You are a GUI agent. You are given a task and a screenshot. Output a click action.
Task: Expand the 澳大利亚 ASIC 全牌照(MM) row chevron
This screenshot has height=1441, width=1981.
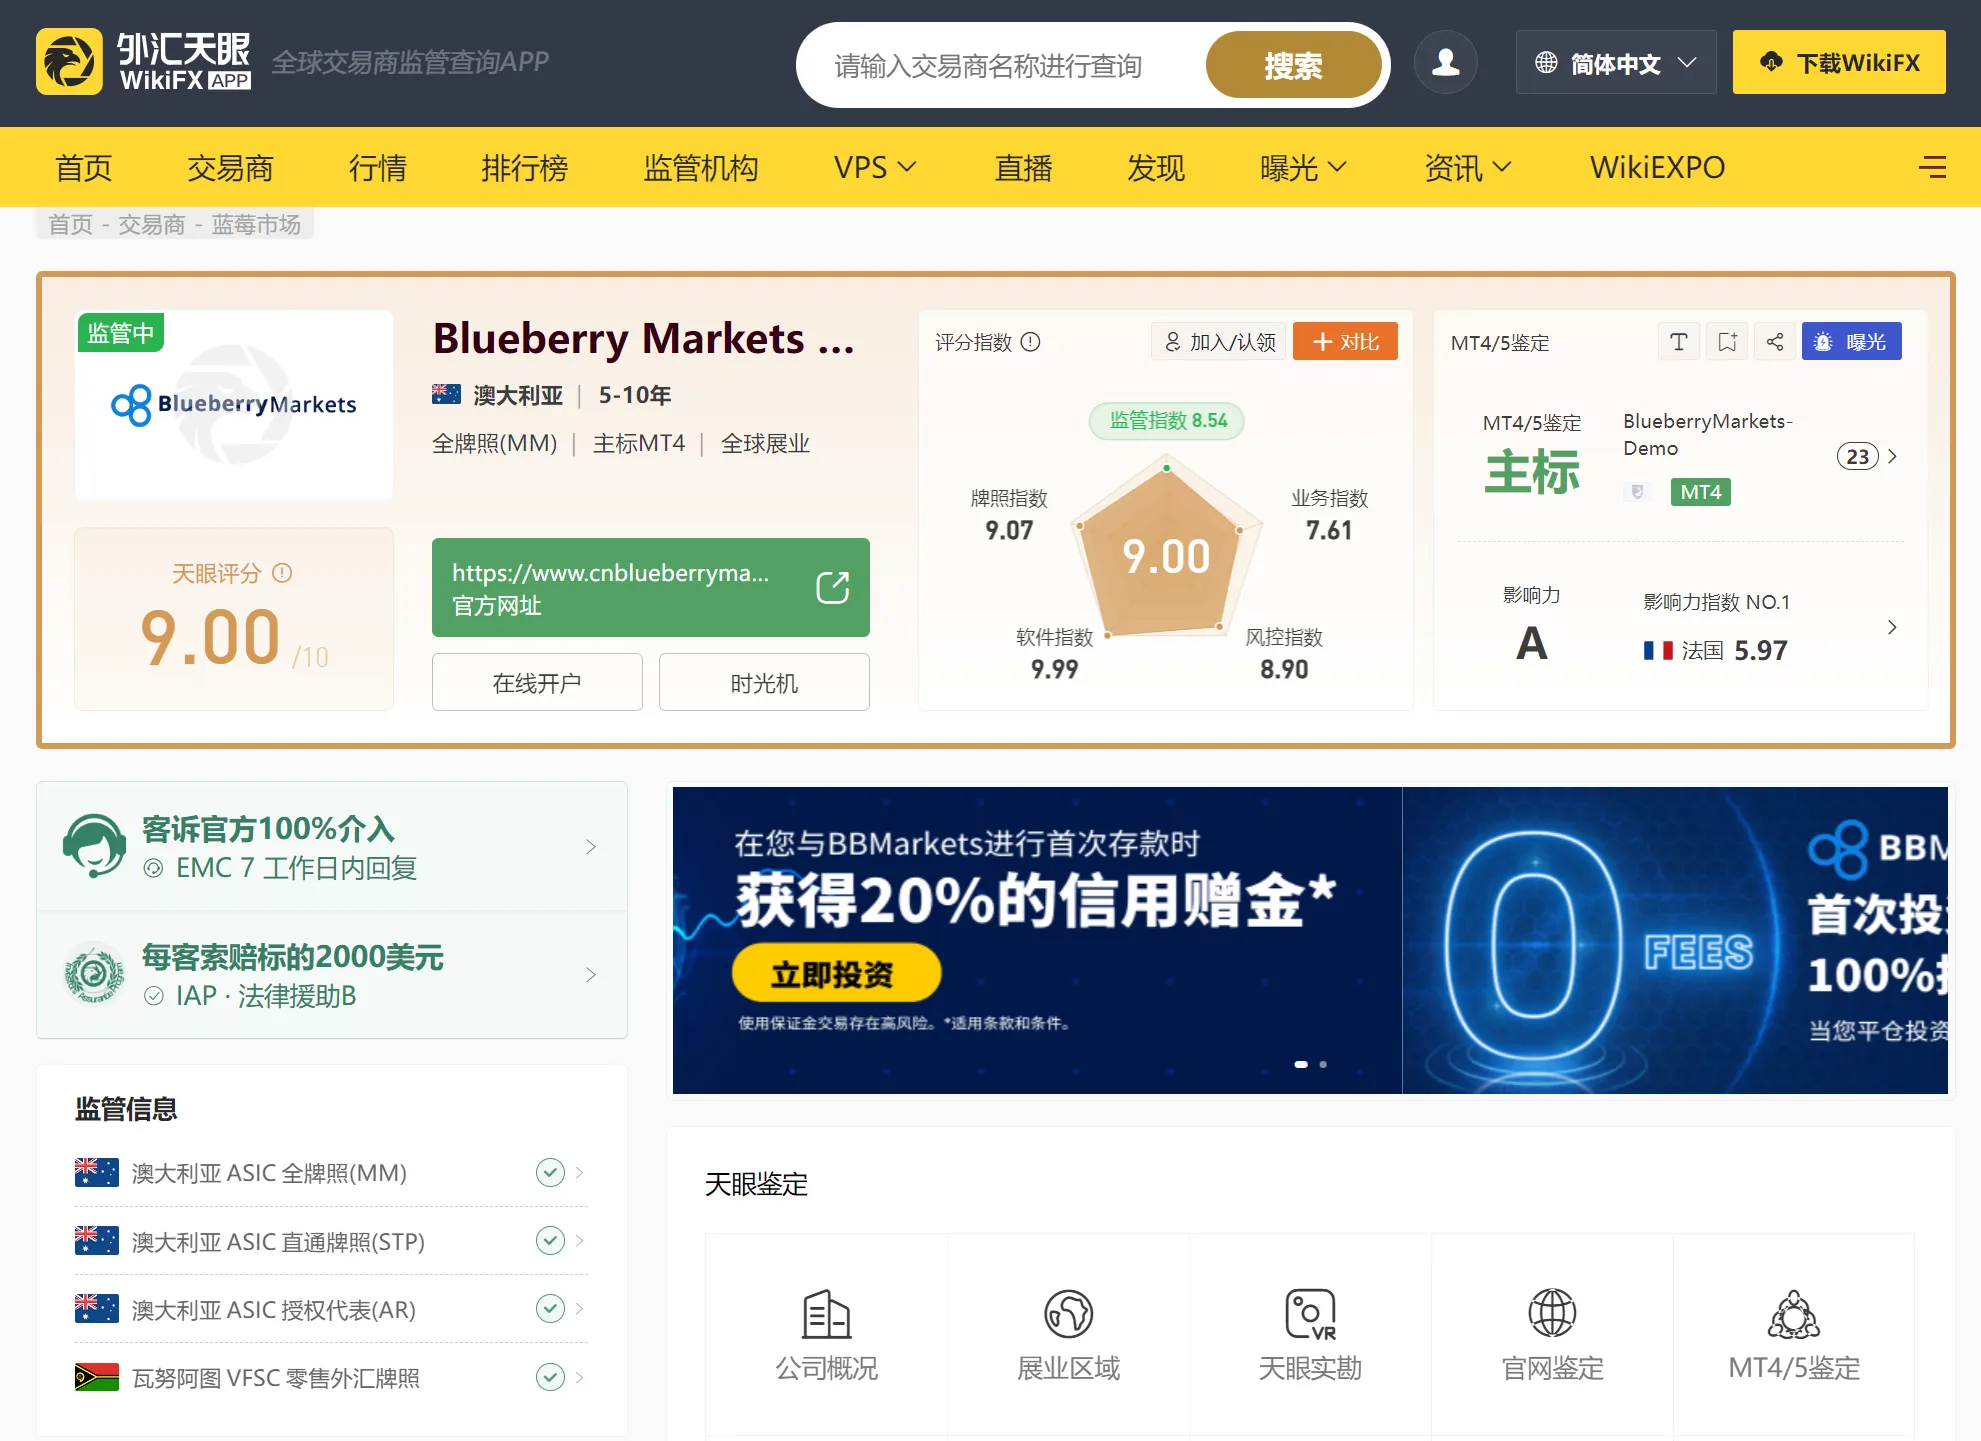[580, 1172]
